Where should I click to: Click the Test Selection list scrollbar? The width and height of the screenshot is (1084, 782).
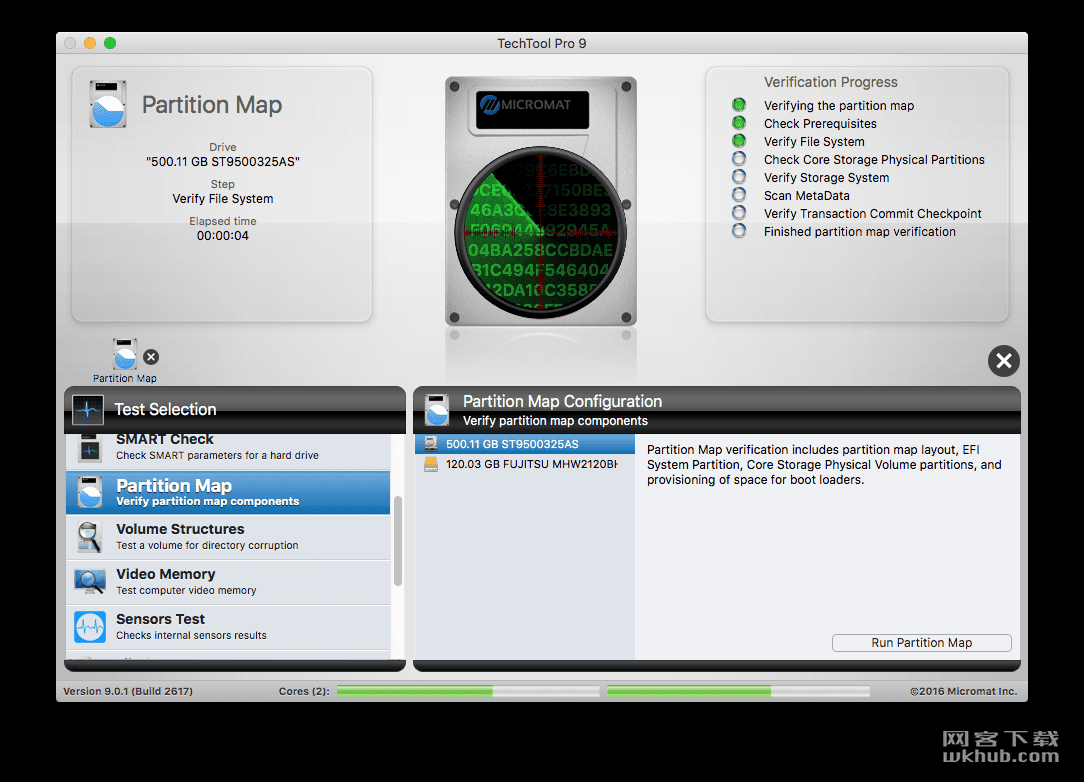pyautogui.click(x=398, y=541)
